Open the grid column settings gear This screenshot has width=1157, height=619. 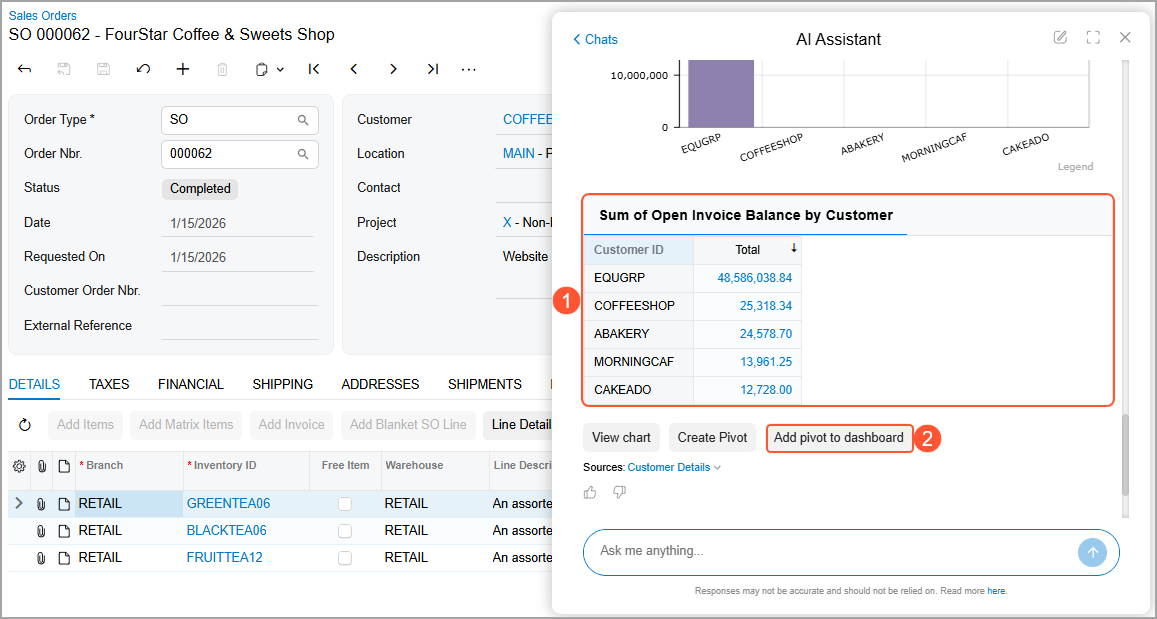pyautogui.click(x=19, y=466)
